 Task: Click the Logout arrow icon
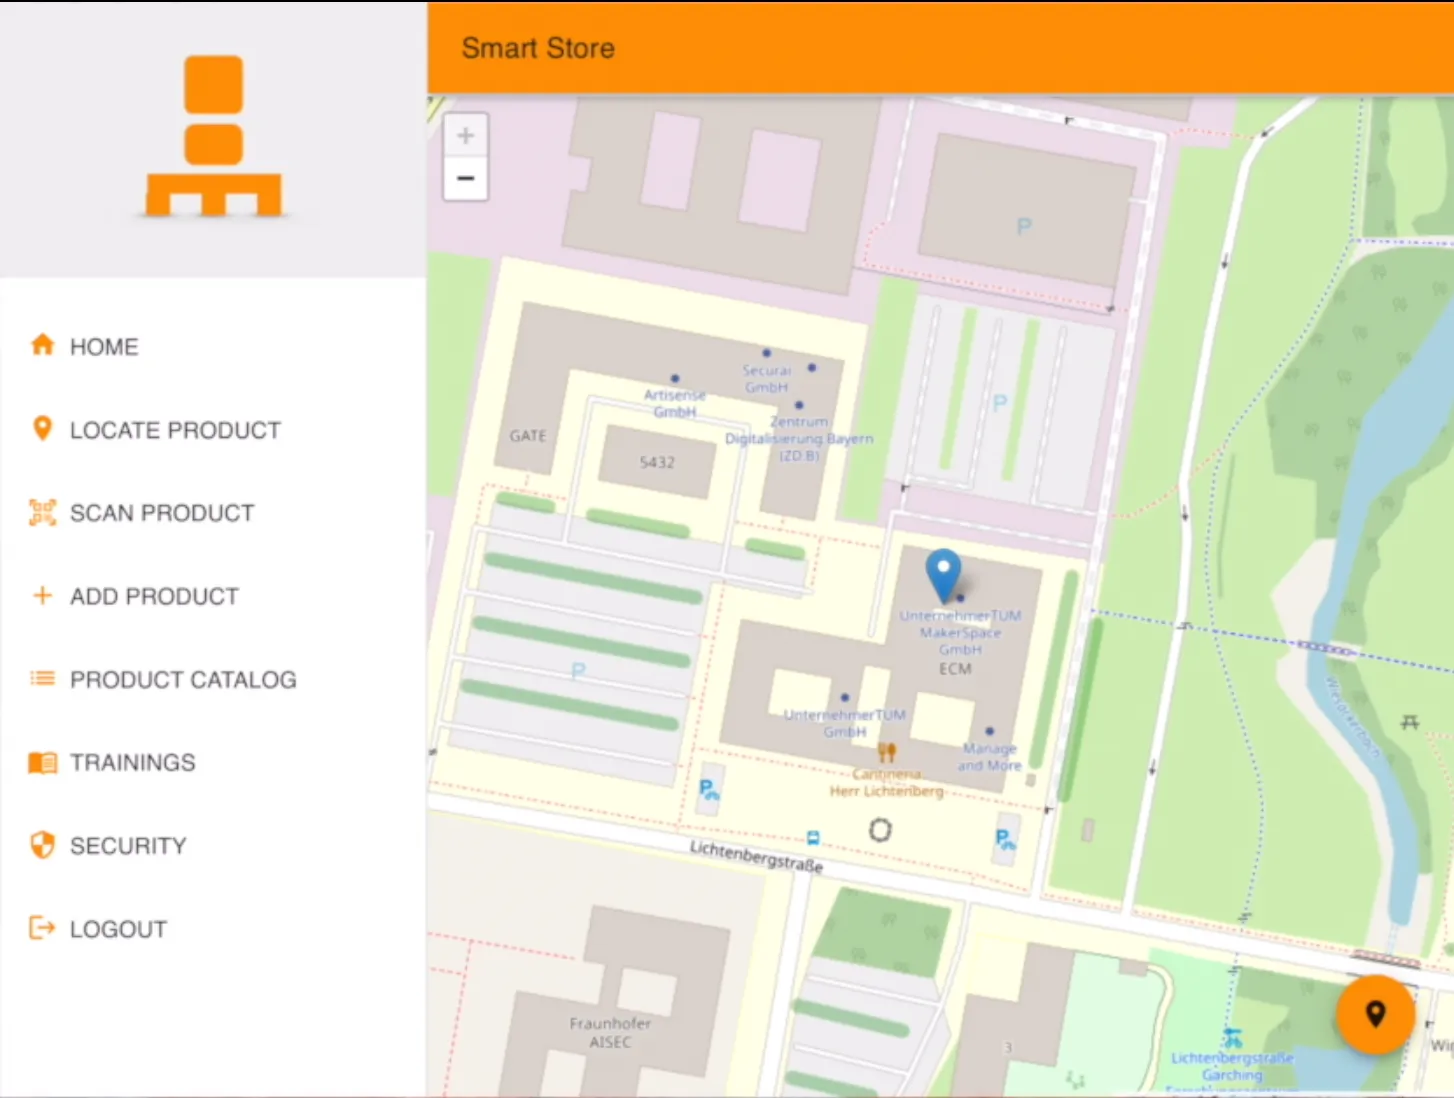(x=41, y=927)
